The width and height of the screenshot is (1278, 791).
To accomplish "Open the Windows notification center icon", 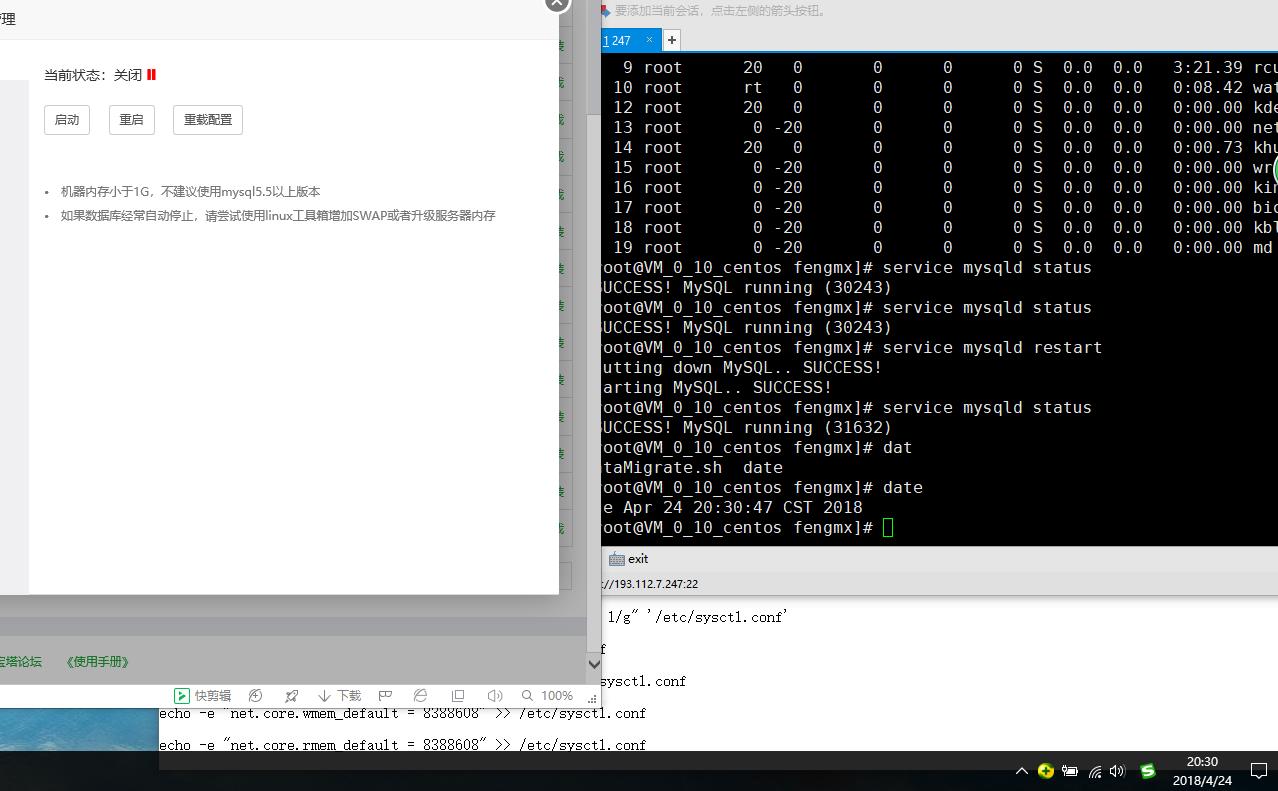I will pyautogui.click(x=1258, y=771).
